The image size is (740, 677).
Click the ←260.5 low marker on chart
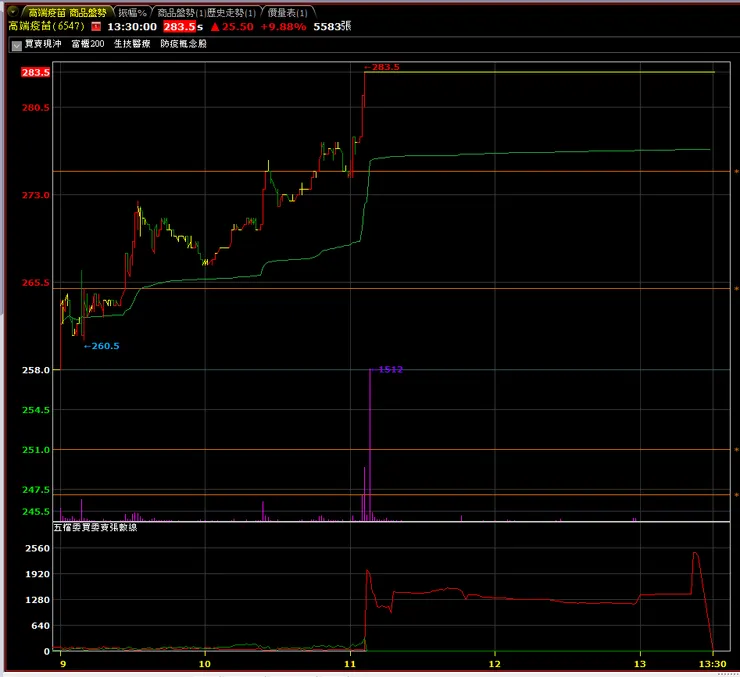(101, 346)
